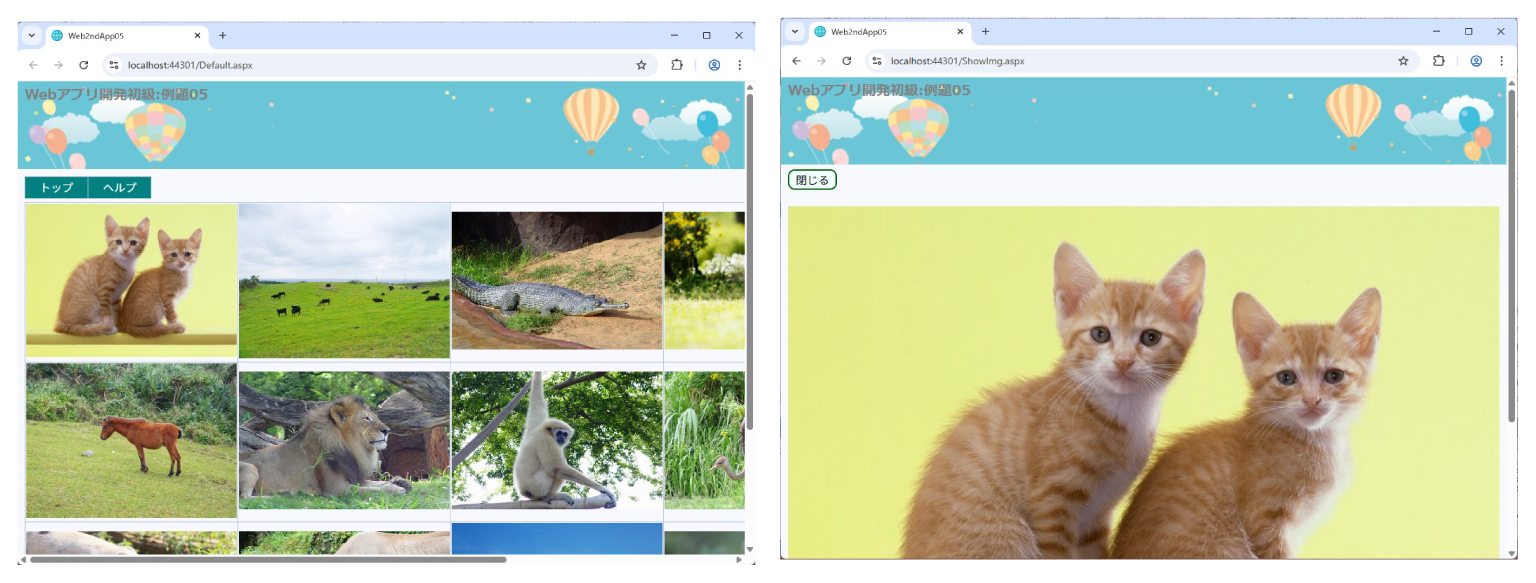Screen dimensions: 1536x583
Task: Open the Chrome extensions puzzle icon
Action: click(x=677, y=64)
